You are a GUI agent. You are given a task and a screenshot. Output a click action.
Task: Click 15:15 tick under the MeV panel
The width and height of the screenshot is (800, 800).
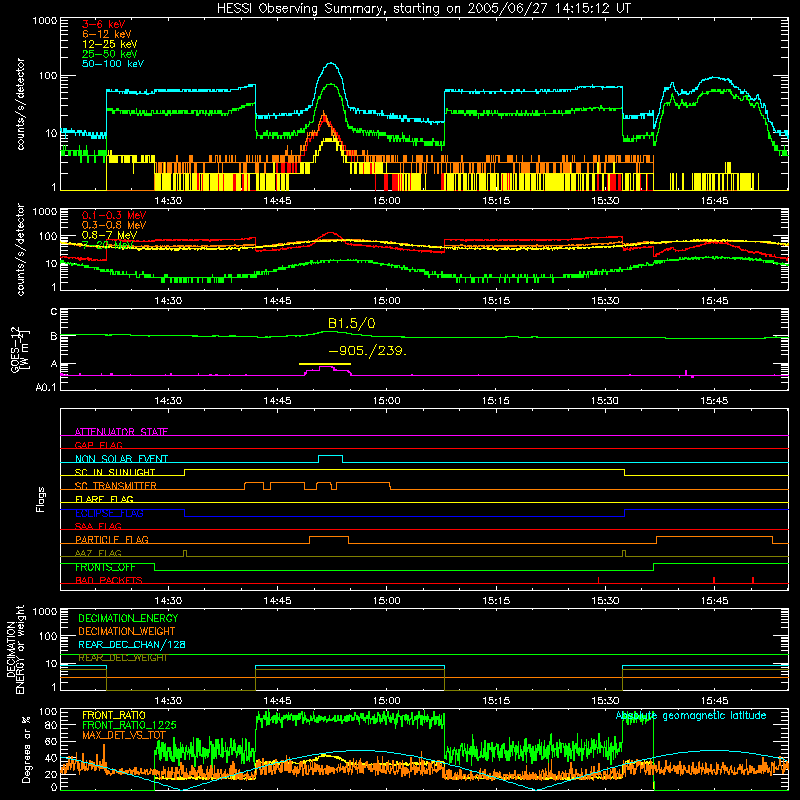click(x=496, y=301)
